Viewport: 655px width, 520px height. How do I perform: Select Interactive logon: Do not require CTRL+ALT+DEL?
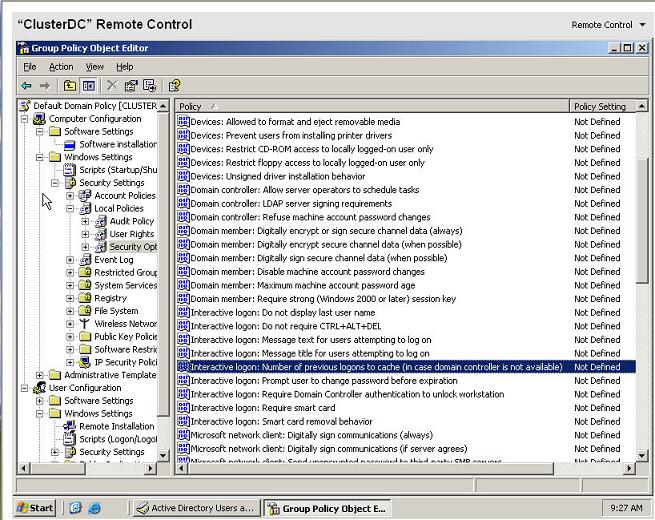286,326
